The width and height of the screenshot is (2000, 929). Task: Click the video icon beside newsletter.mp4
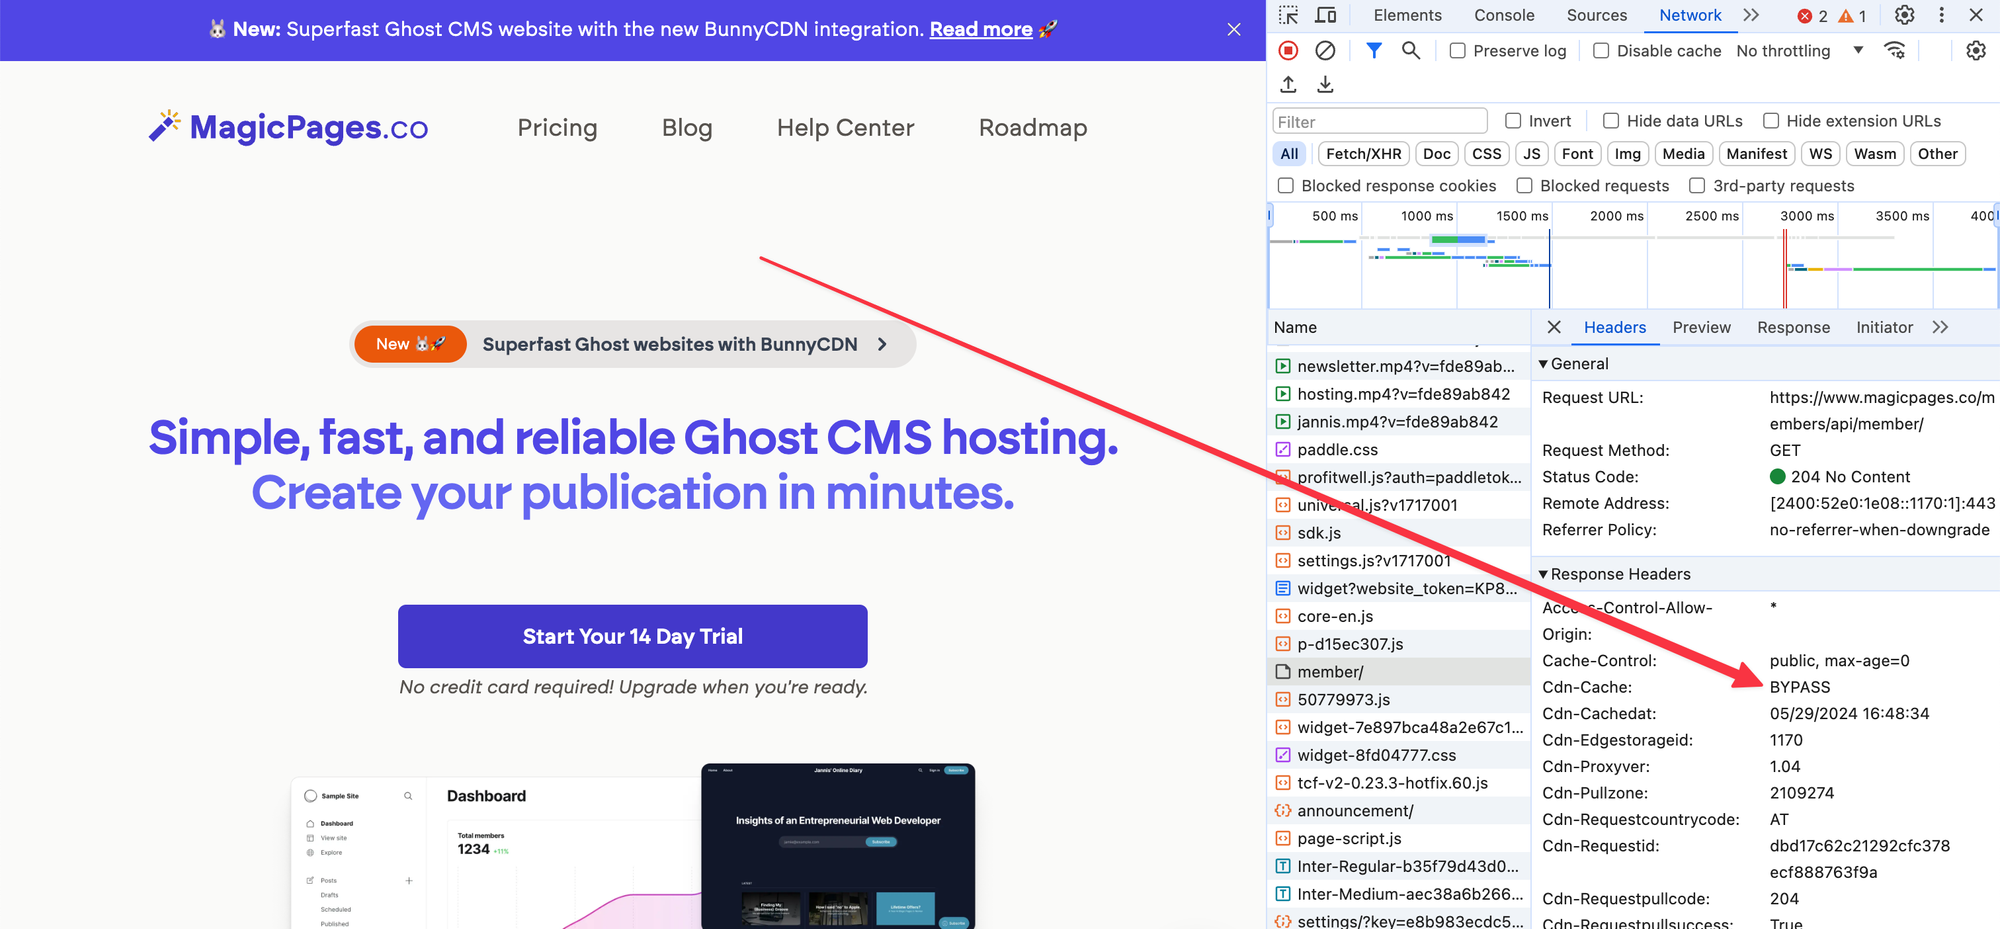[x=1283, y=366]
